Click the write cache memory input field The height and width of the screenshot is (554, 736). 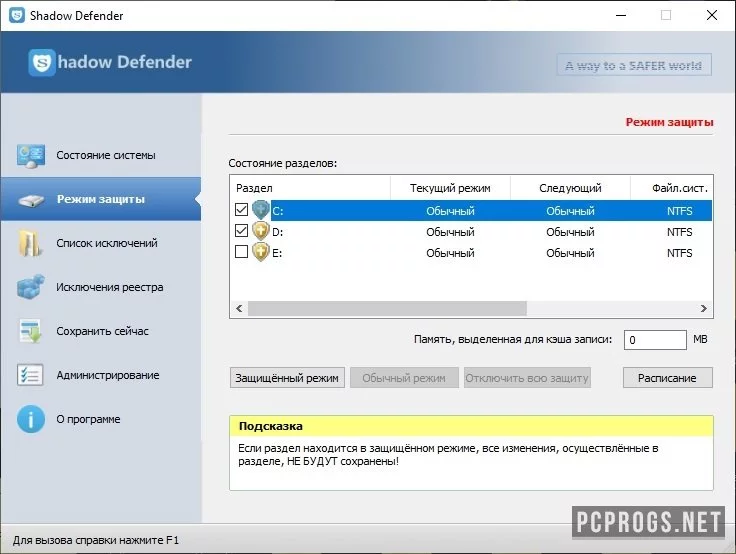tap(655, 340)
